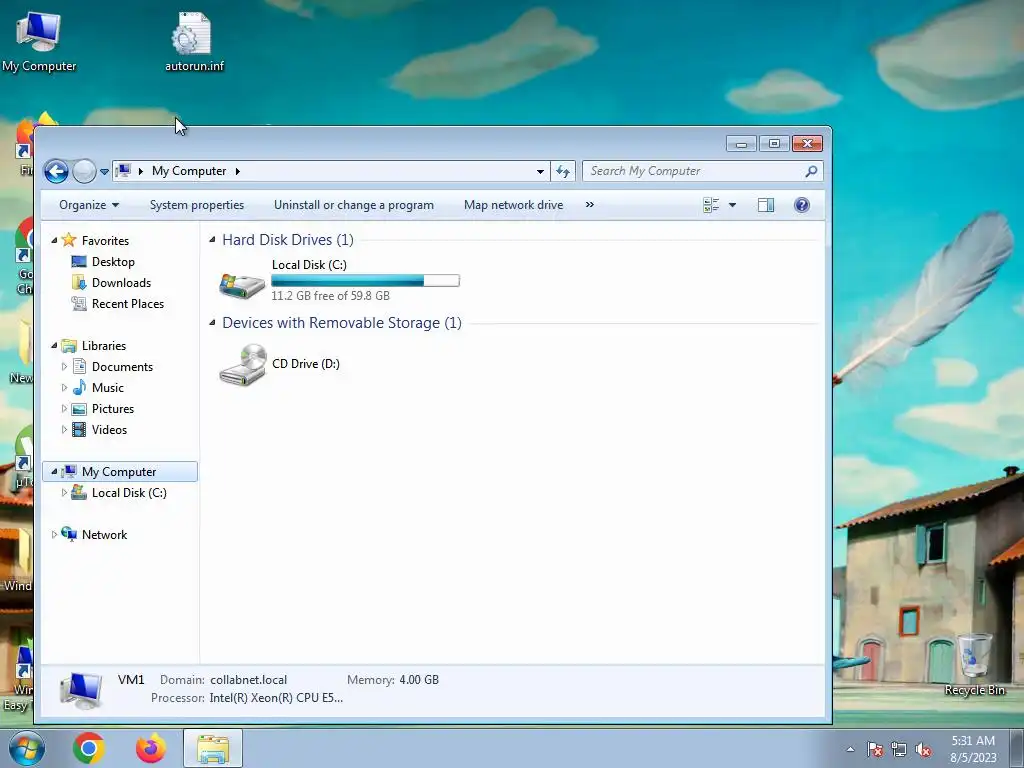Screen dimensions: 1024x768
Task: Expand the Music library node
Action: click(64, 388)
